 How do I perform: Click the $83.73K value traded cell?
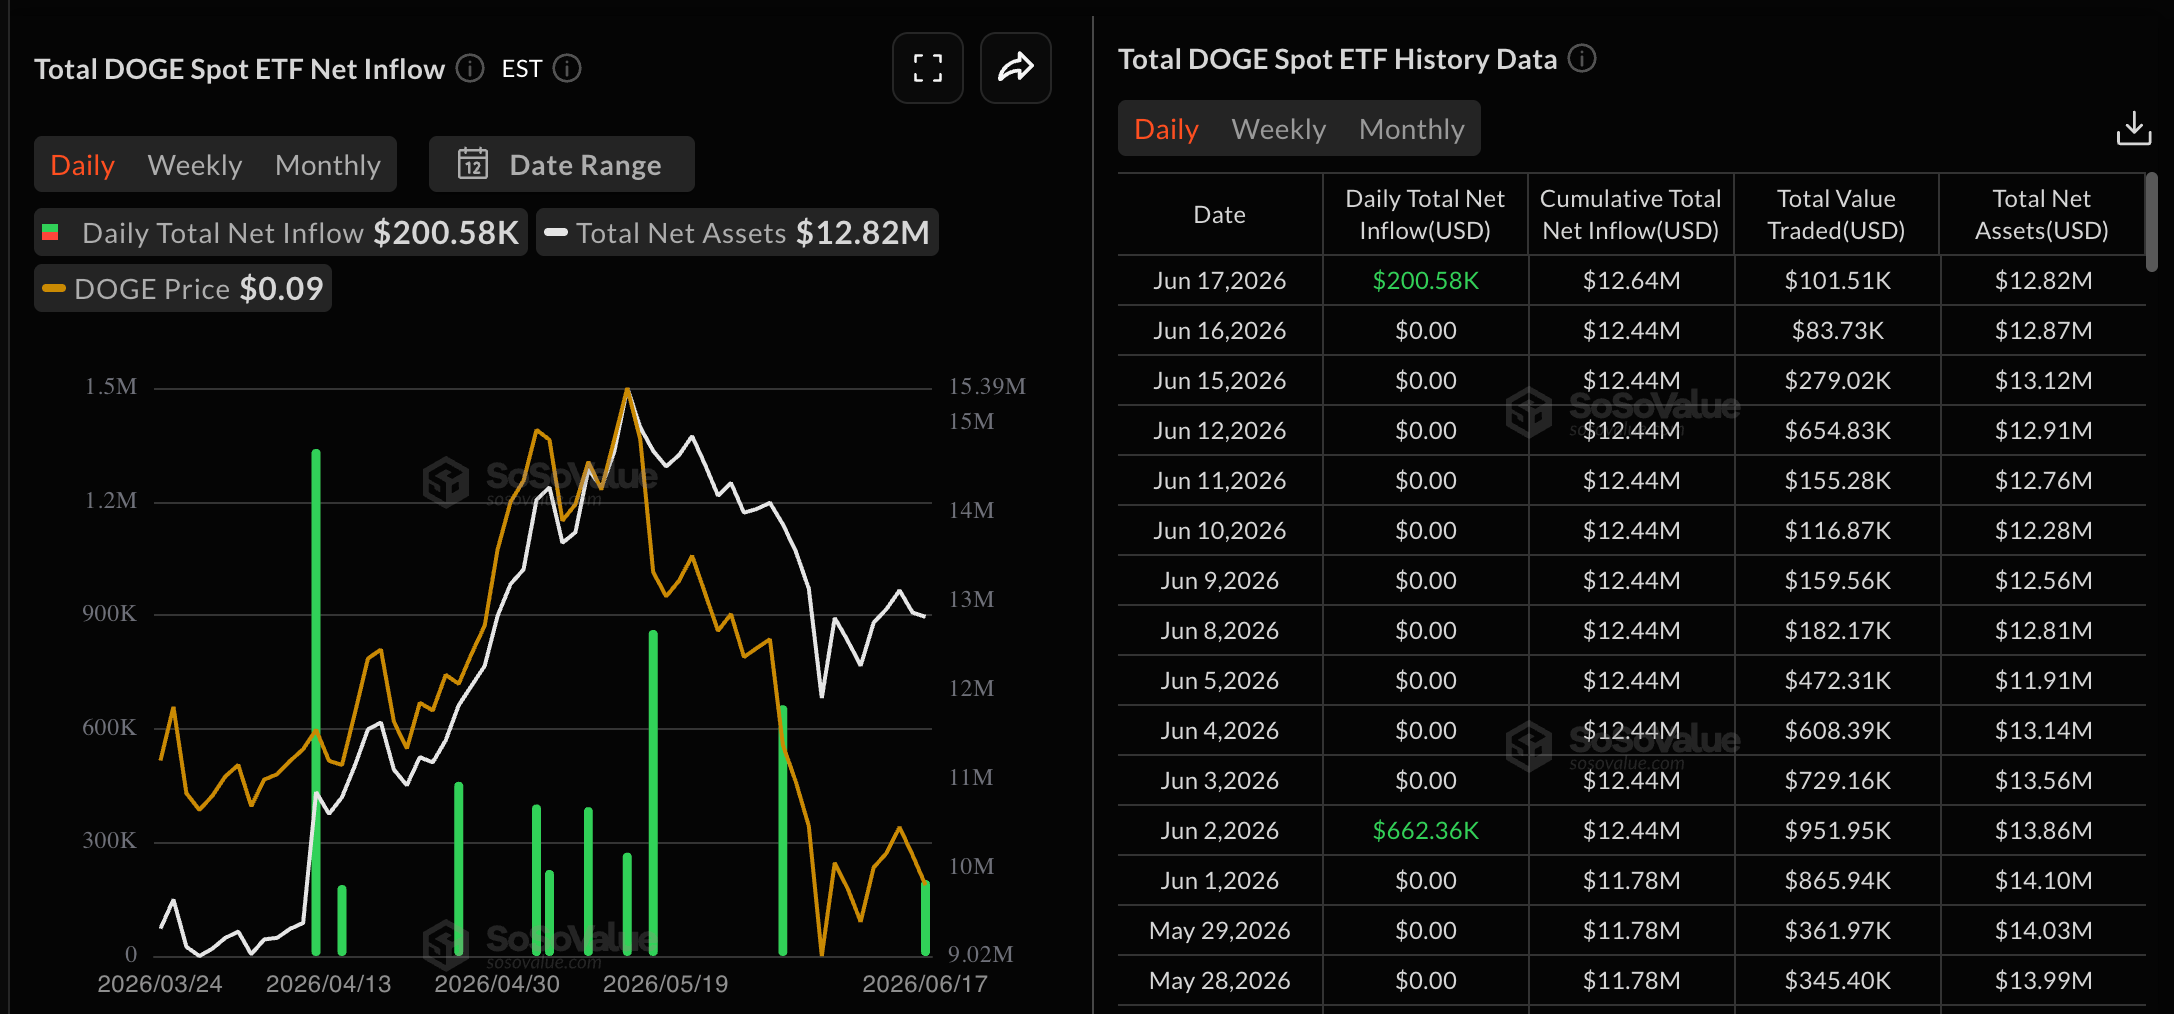pos(1838,330)
